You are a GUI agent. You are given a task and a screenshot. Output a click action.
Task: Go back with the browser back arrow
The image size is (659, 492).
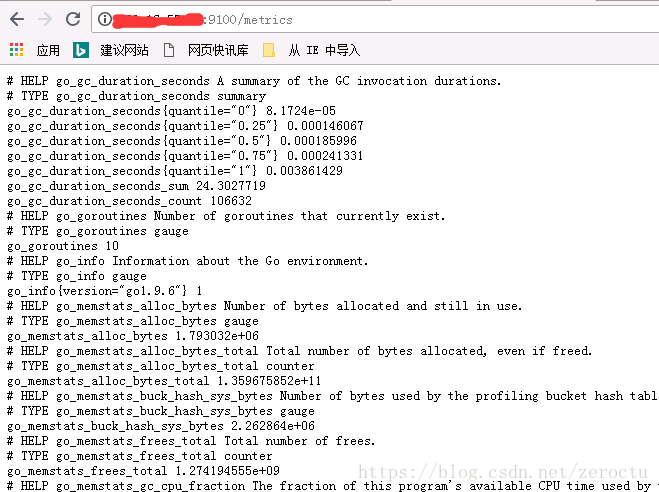pos(17,19)
